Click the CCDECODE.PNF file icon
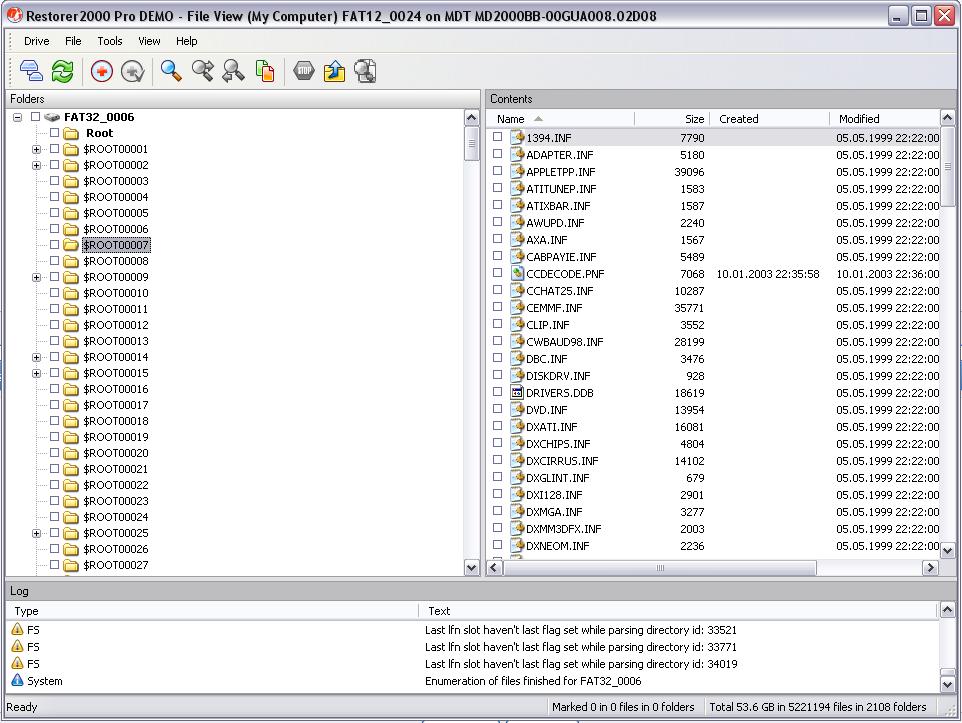 (x=517, y=274)
